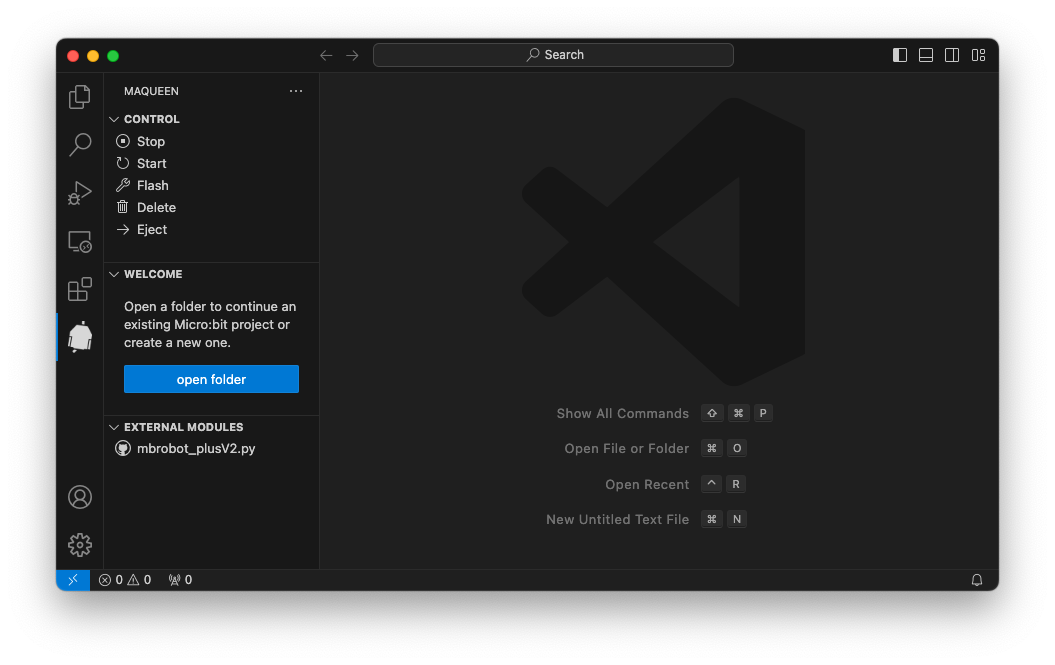Toggle the bottom panel

coord(926,55)
